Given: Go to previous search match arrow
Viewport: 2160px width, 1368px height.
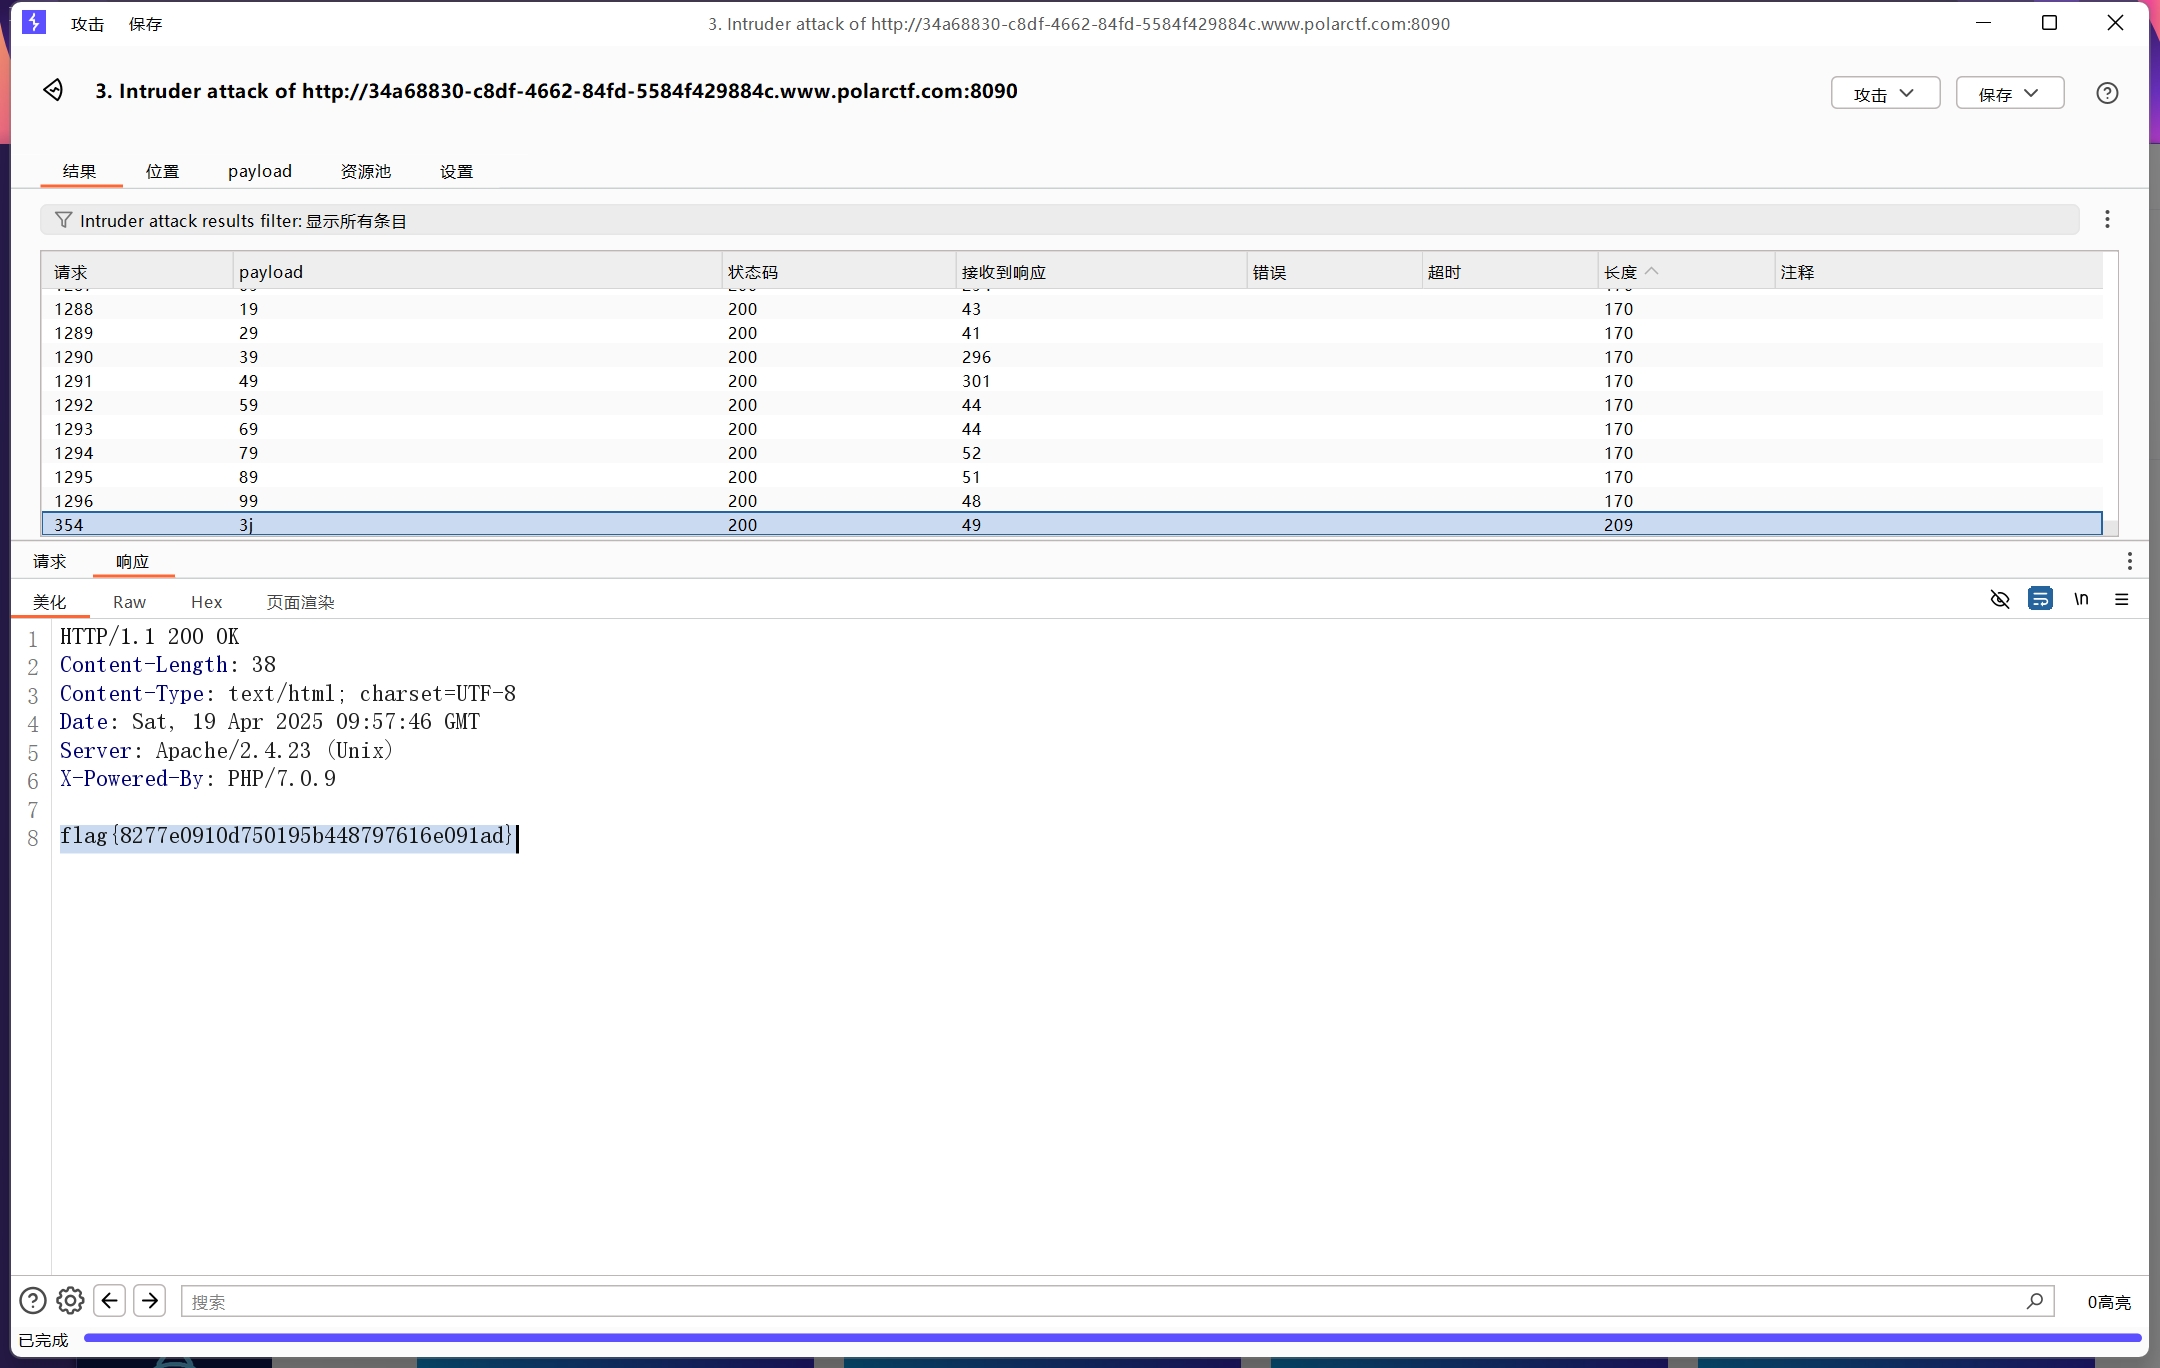Looking at the screenshot, I should pyautogui.click(x=110, y=1301).
